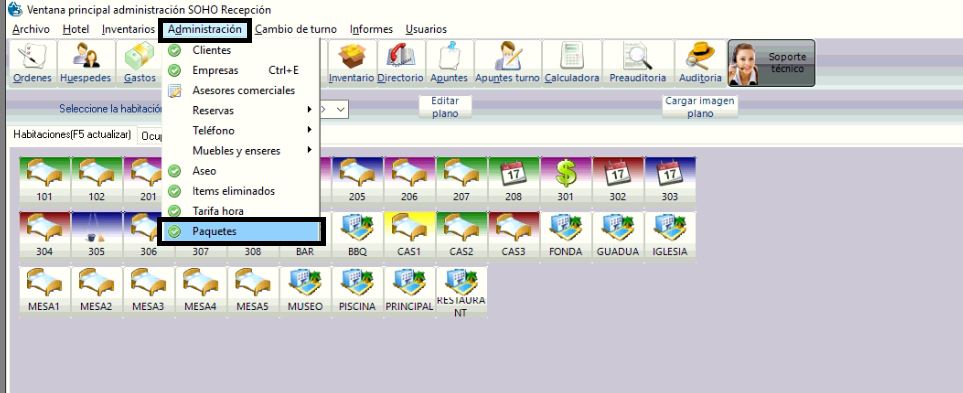Image resolution: width=963 pixels, height=393 pixels.
Task: Choose Clientes from Administración menu
Action: point(240,50)
